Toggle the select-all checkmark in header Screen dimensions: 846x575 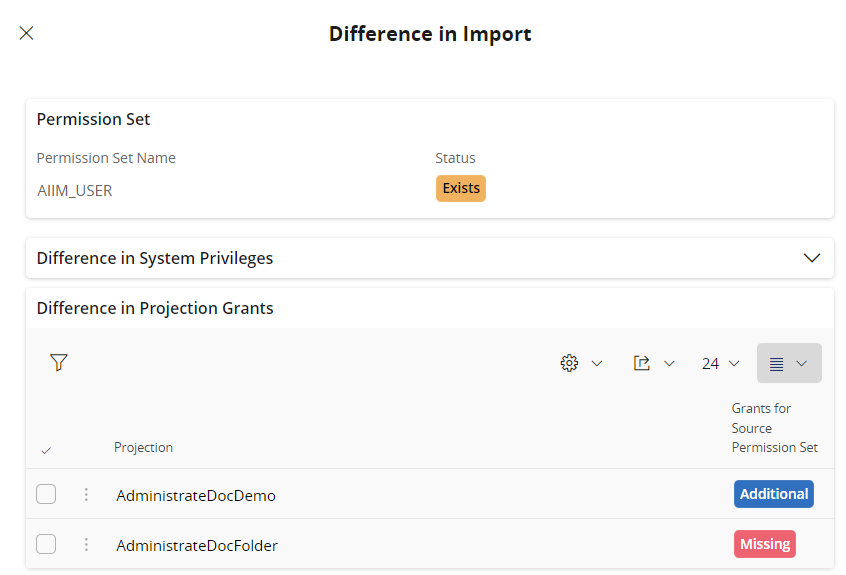[46, 450]
